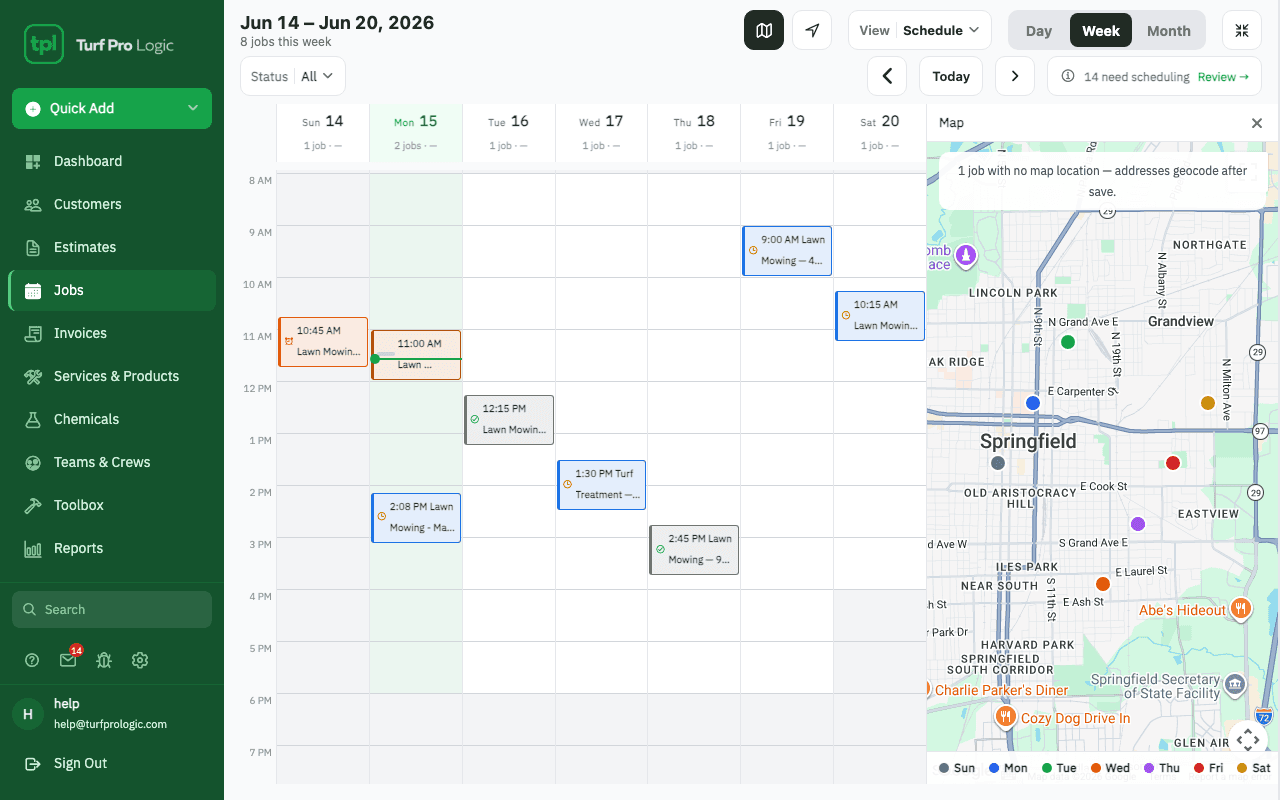This screenshot has height=800, width=1280.
Task: Click the gray Sunday map pin
Action: [997, 463]
